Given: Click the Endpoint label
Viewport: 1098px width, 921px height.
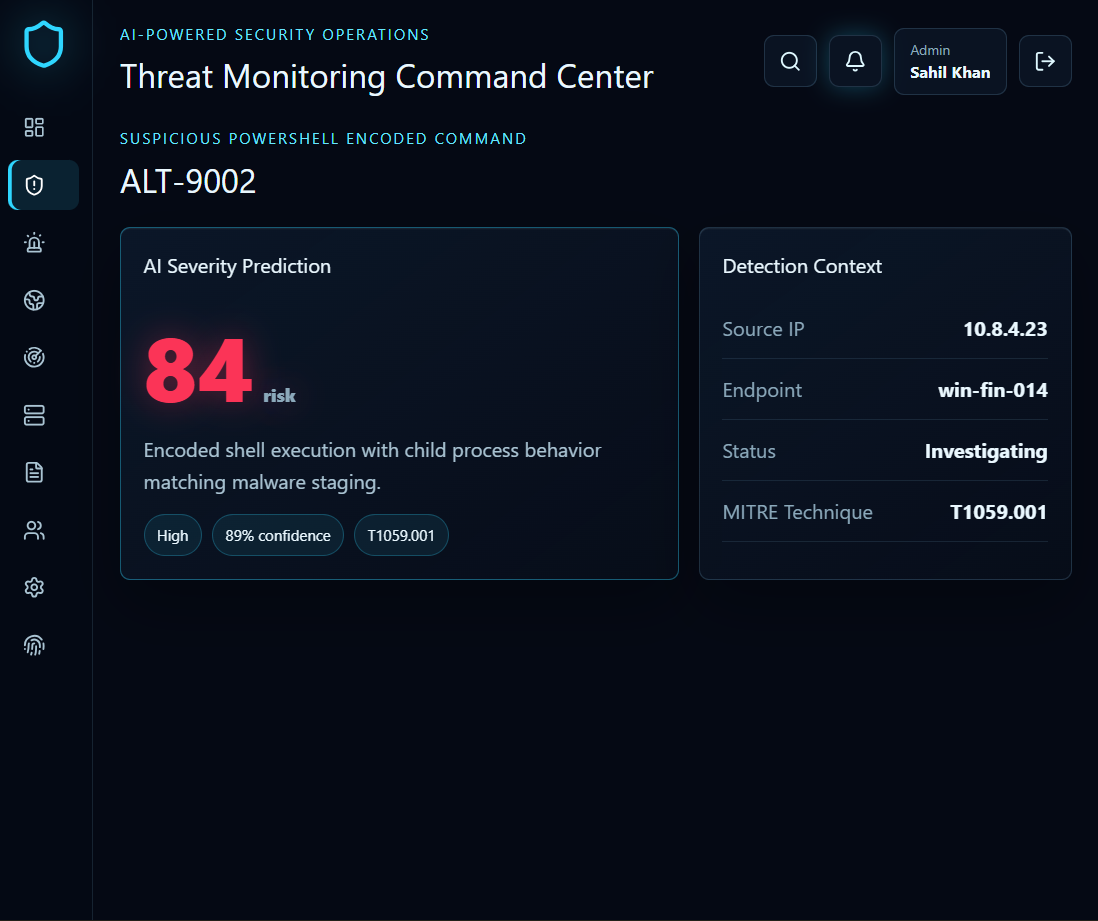Looking at the screenshot, I should pos(762,390).
